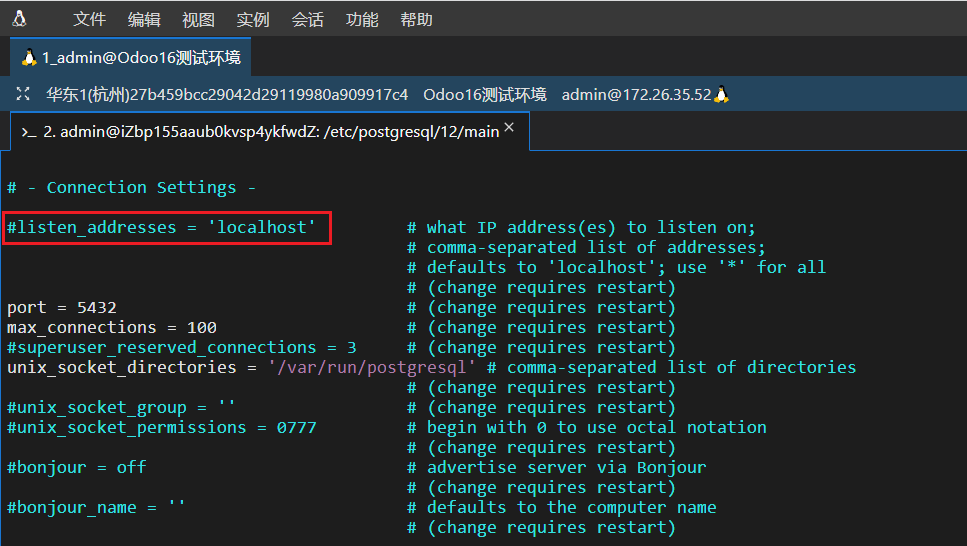Open the 视图 menu
The height and width of the screenshot is (546, 967).
tap(198, 20)
